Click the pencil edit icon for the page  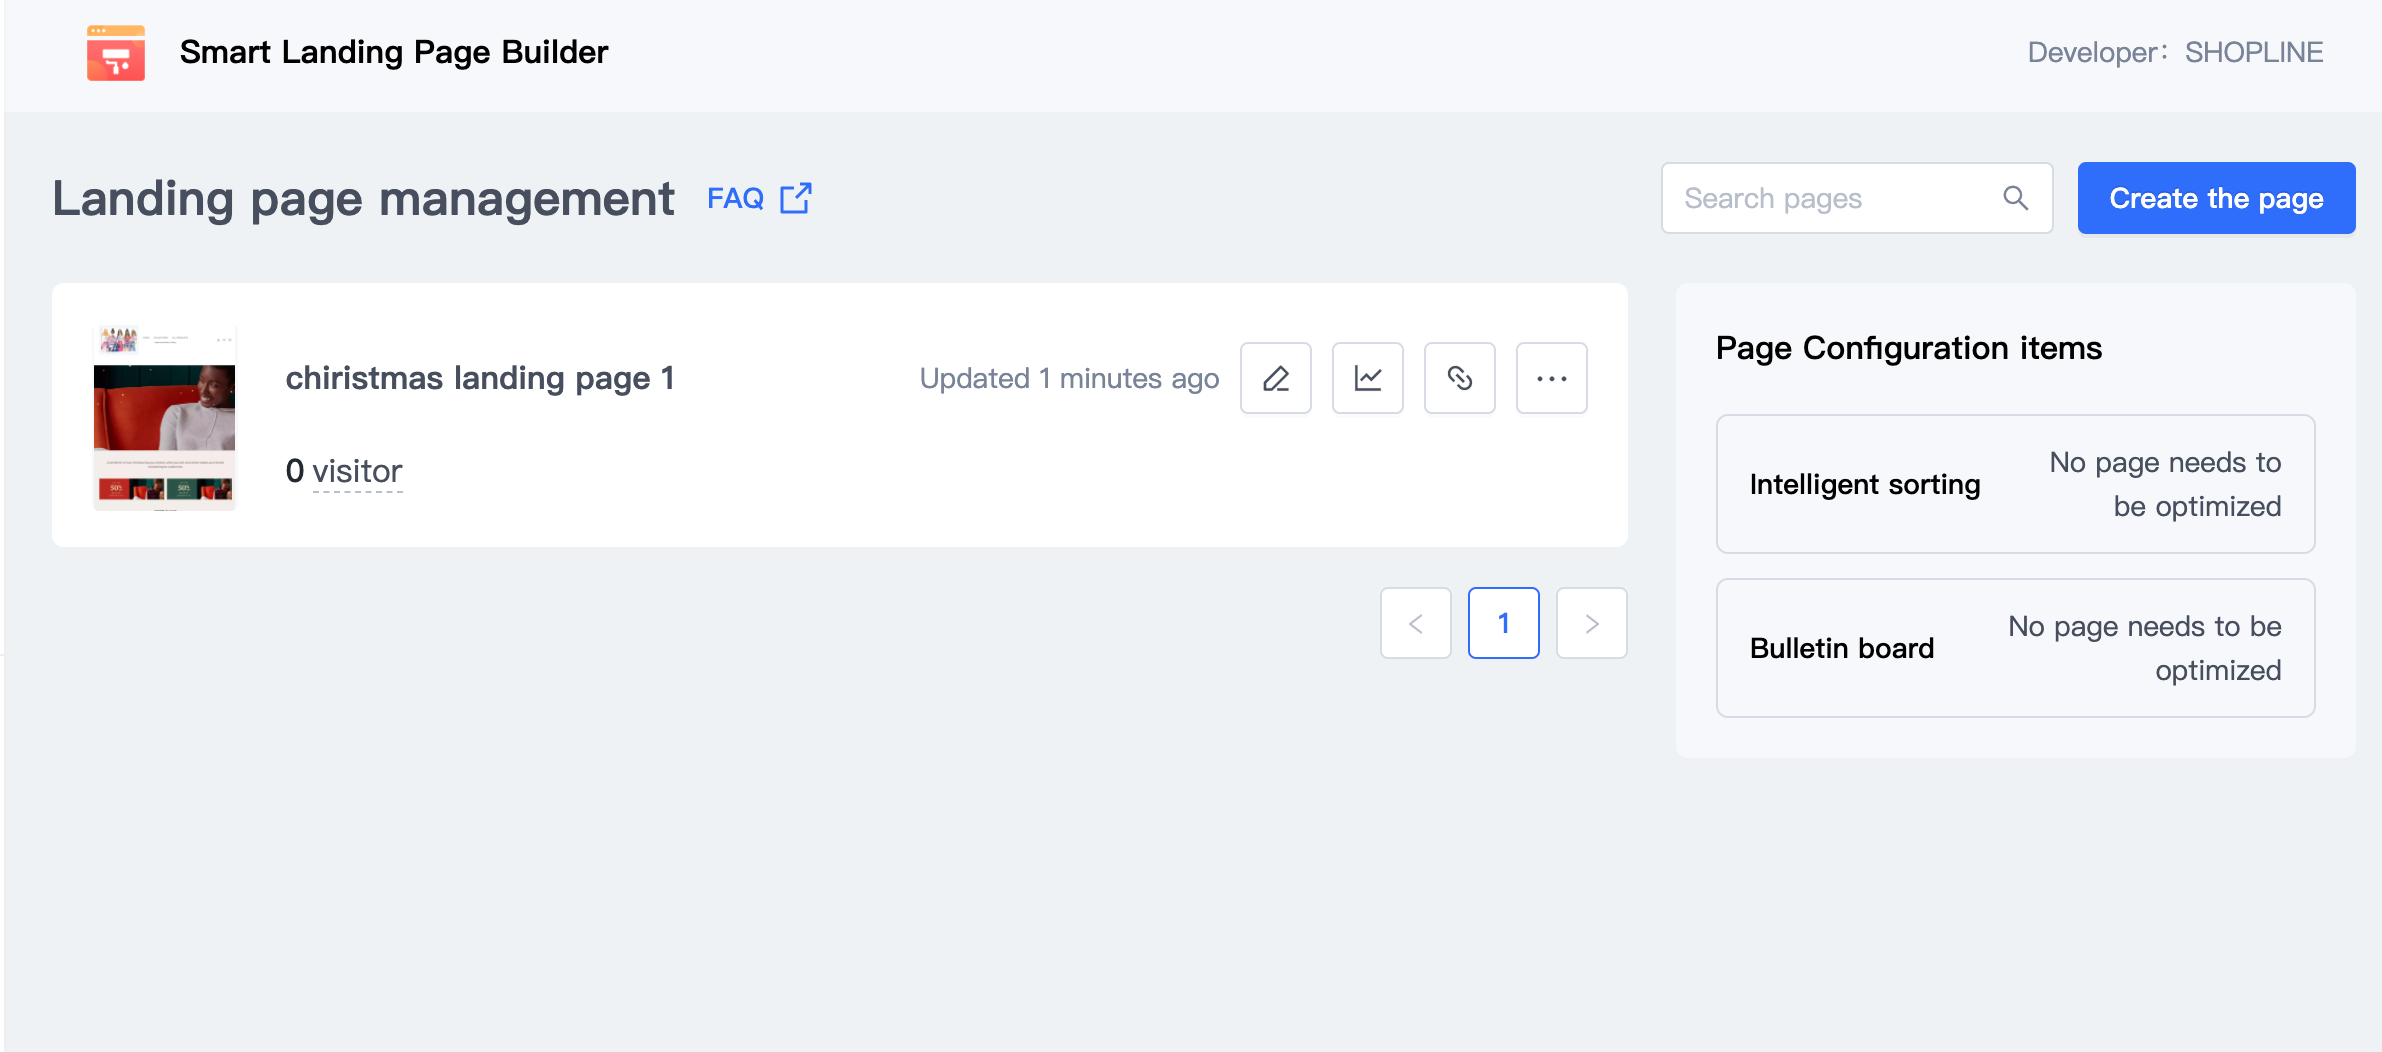tap(1275, 378)
